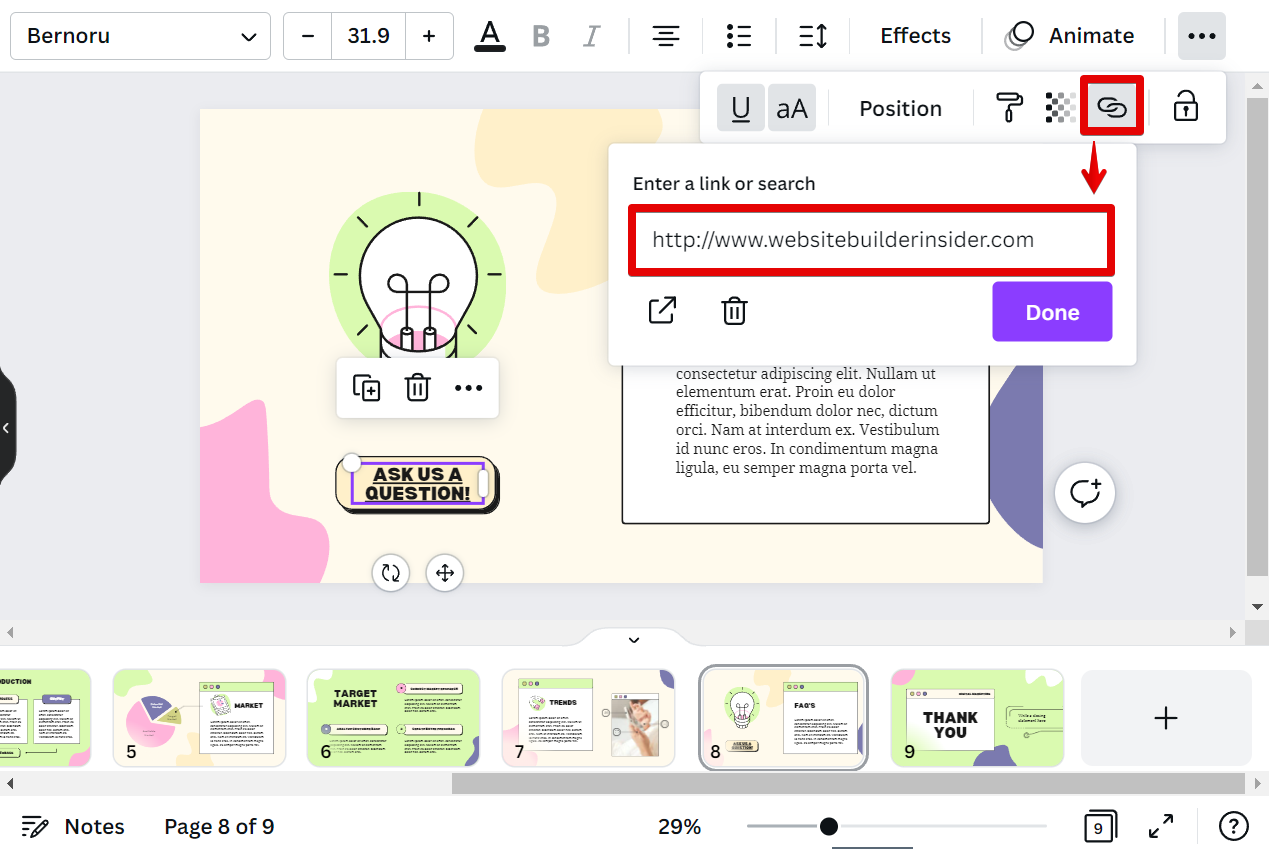Select the copy style paint roller
Image resolution: width=1269 pixels, height=849 pixels.
pos(1009,107)
